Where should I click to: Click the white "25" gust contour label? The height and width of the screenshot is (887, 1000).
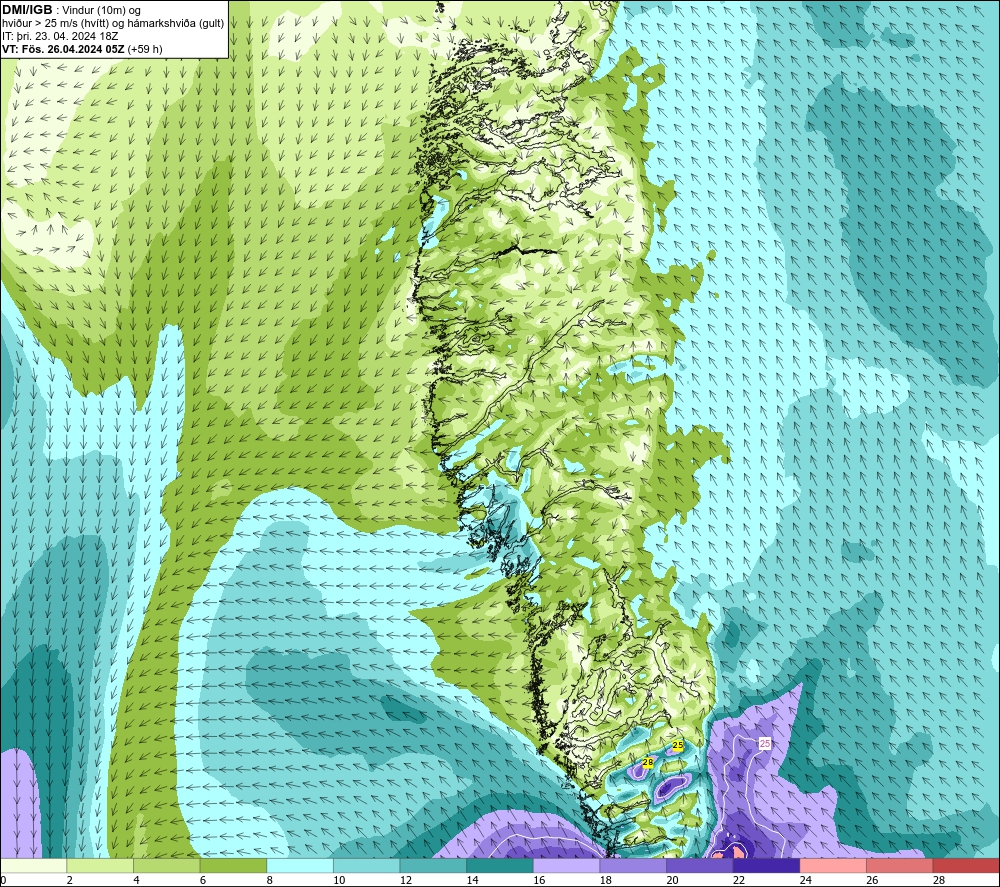tap(765, 744)
